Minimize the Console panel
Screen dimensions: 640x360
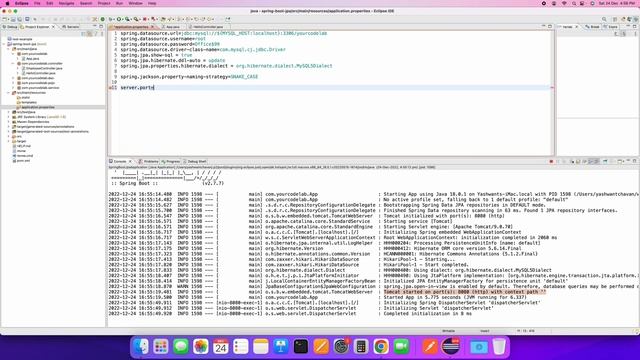click(629, 161)
